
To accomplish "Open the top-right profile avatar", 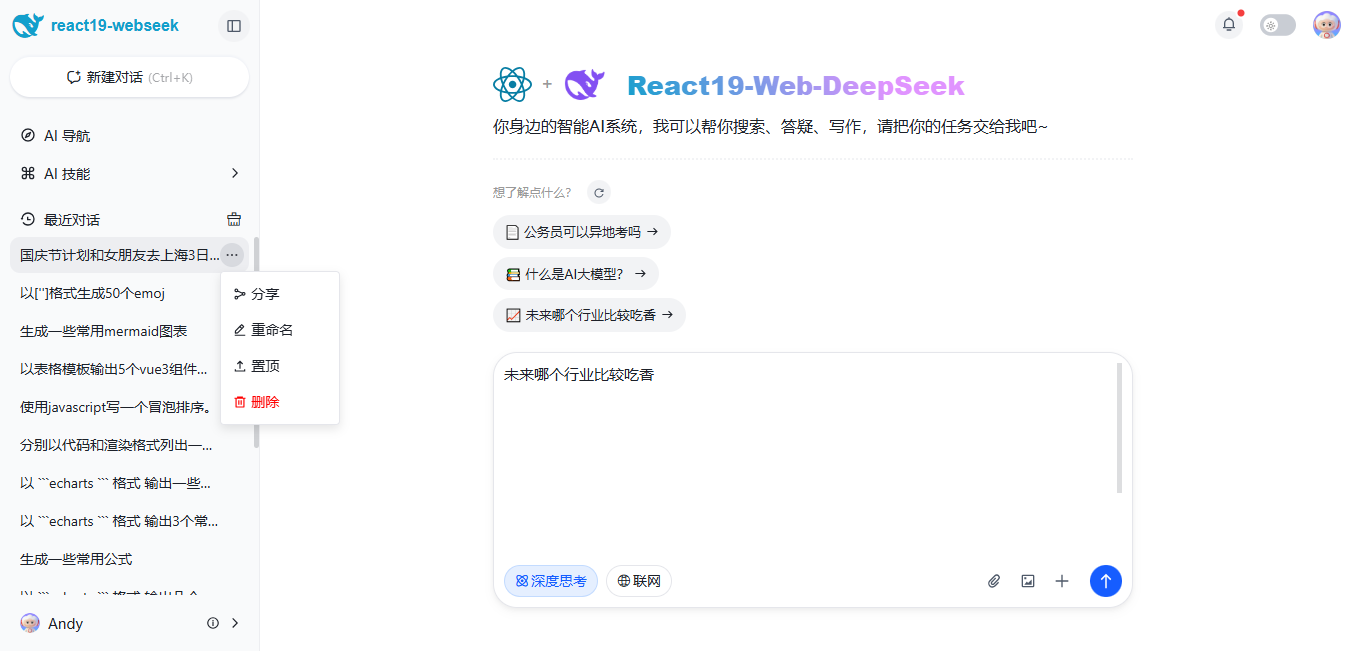I will [1327, 25].
